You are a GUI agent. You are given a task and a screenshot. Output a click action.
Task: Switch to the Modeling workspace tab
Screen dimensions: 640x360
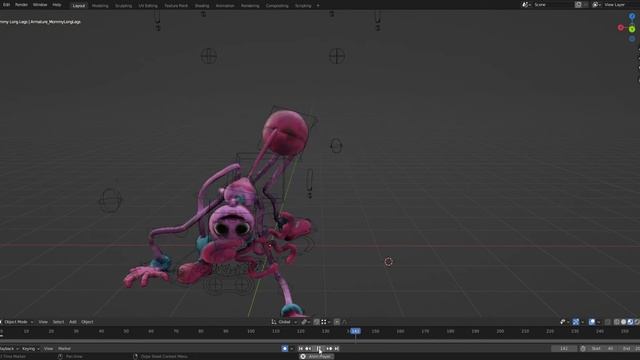(100, 6)
